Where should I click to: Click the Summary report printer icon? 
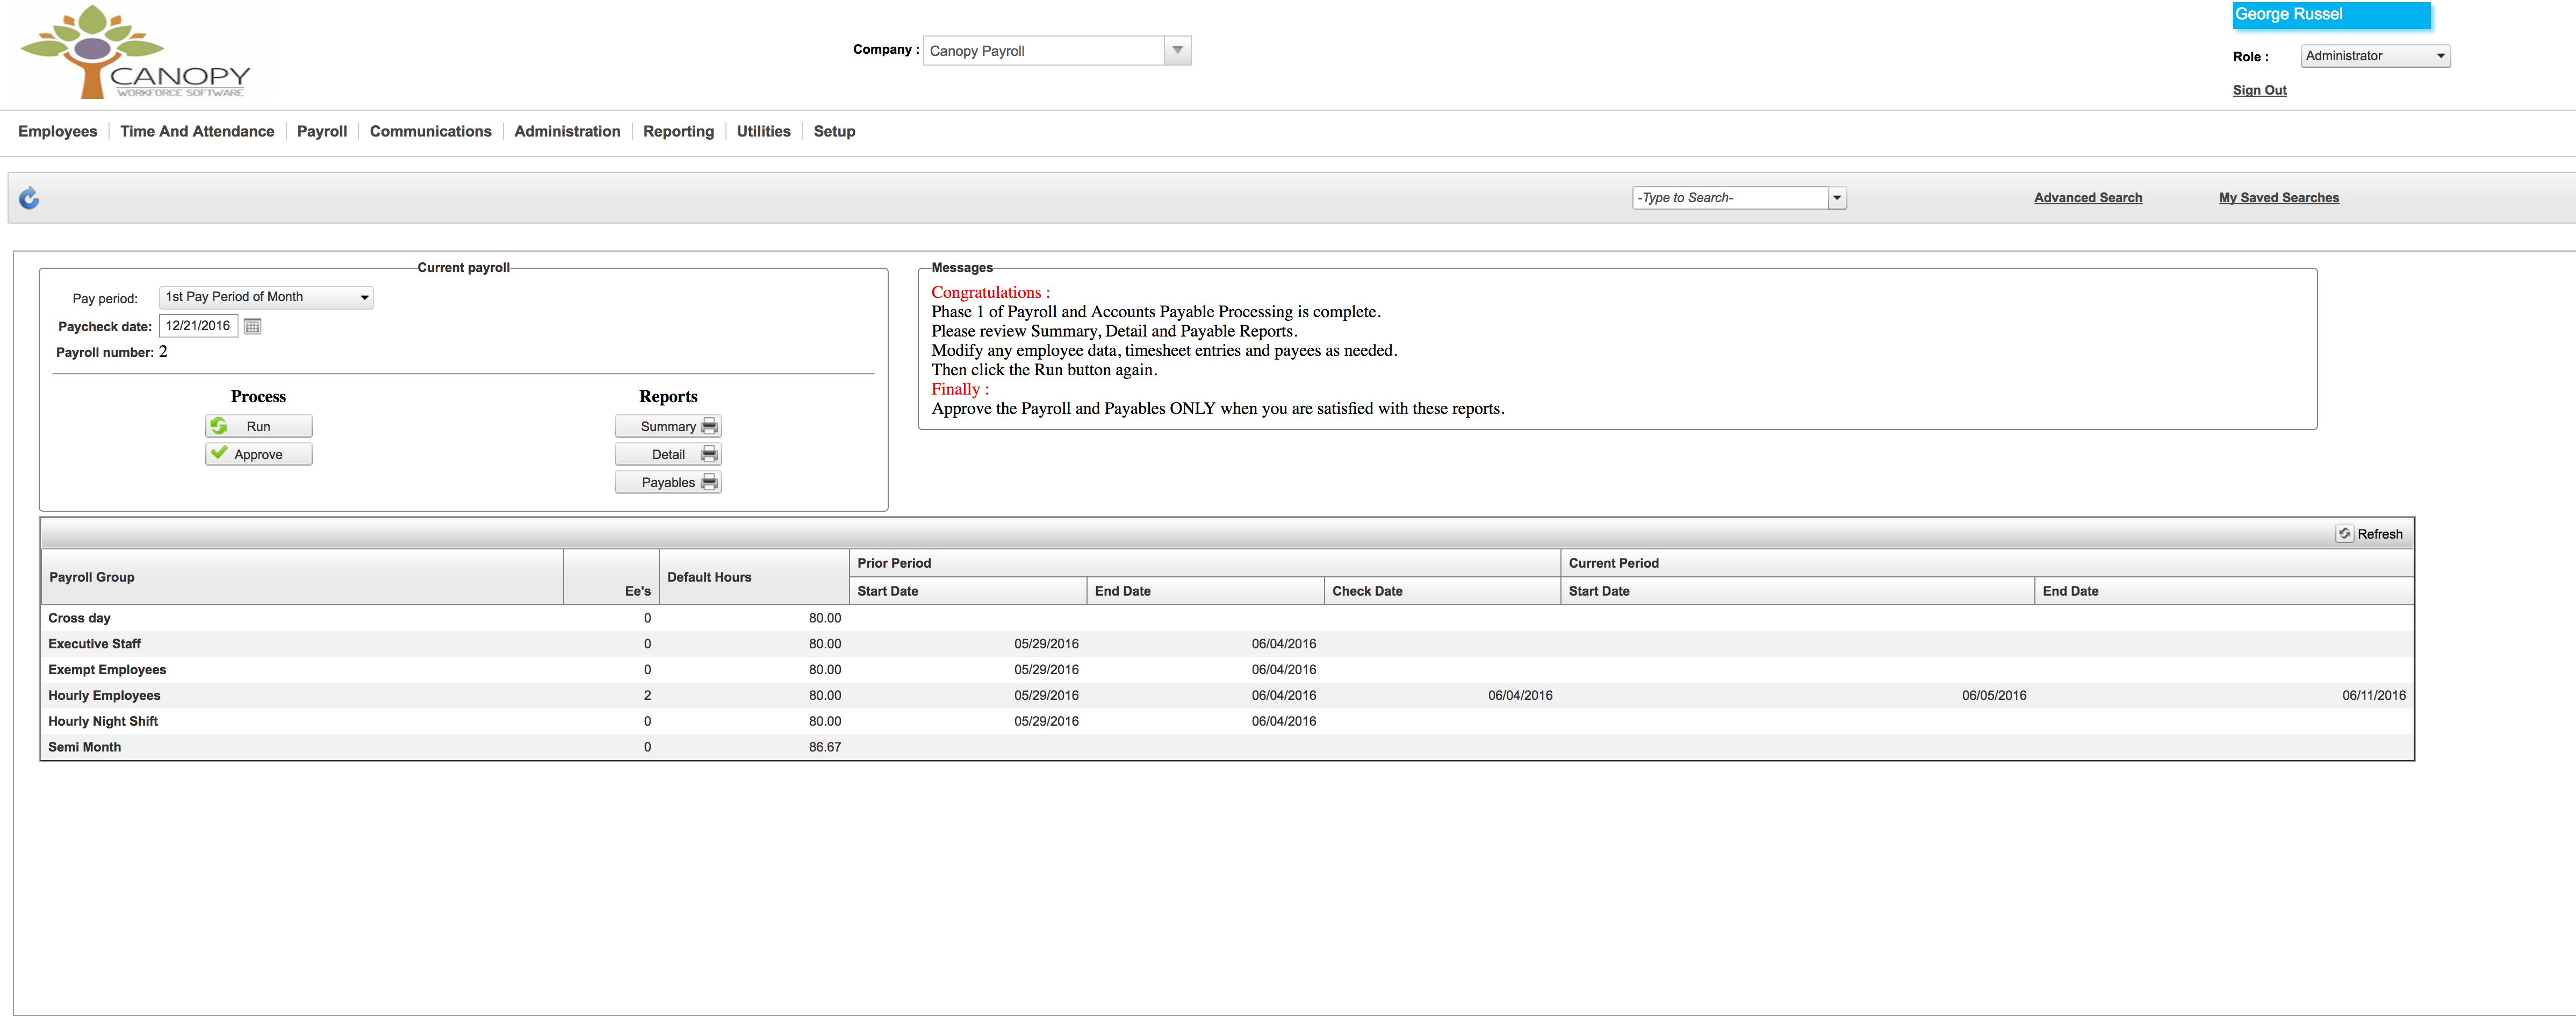tap(709, 426)
